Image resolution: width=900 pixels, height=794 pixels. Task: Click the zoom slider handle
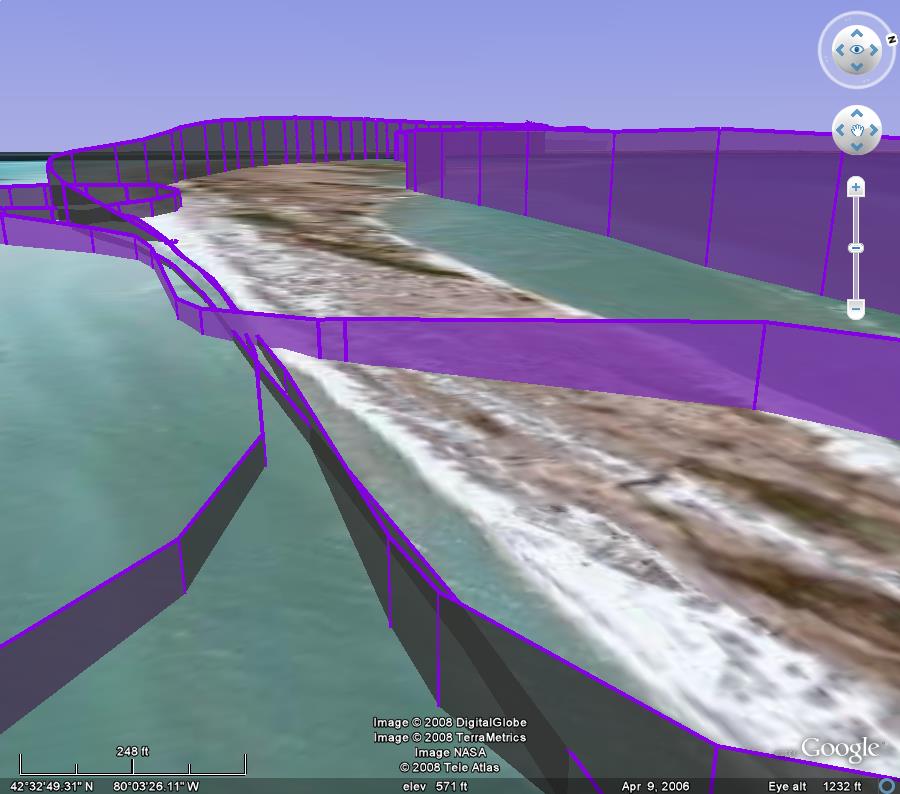856,248
